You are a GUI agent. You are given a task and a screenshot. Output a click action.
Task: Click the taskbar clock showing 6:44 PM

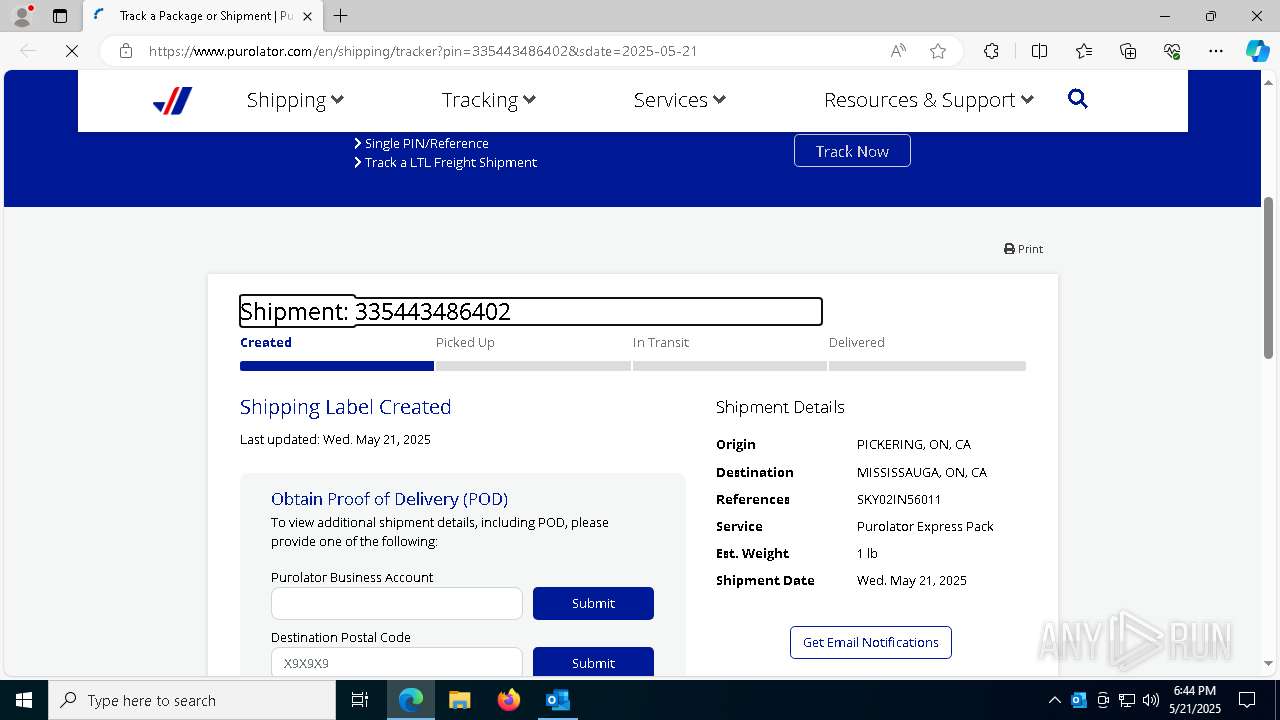(1195, 700)
